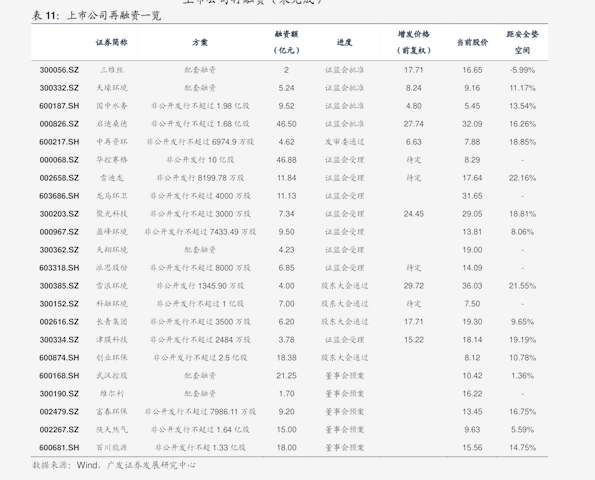Viewport: 595px width, 480px height.
Task: Click the 29.72 issue price cell
Action: tap(414, 286)
